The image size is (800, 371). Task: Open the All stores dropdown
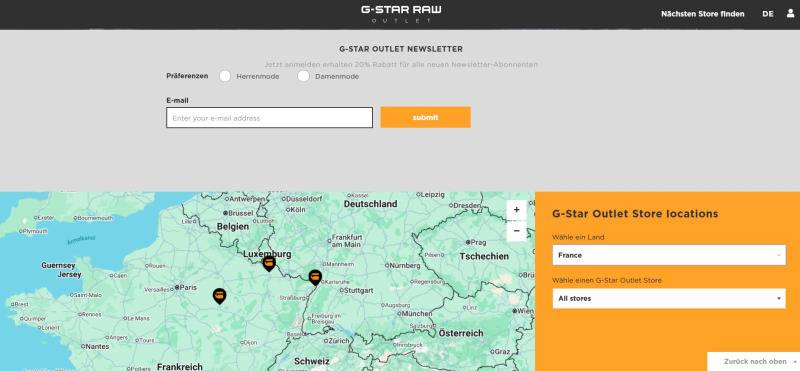tap(669, 299)
